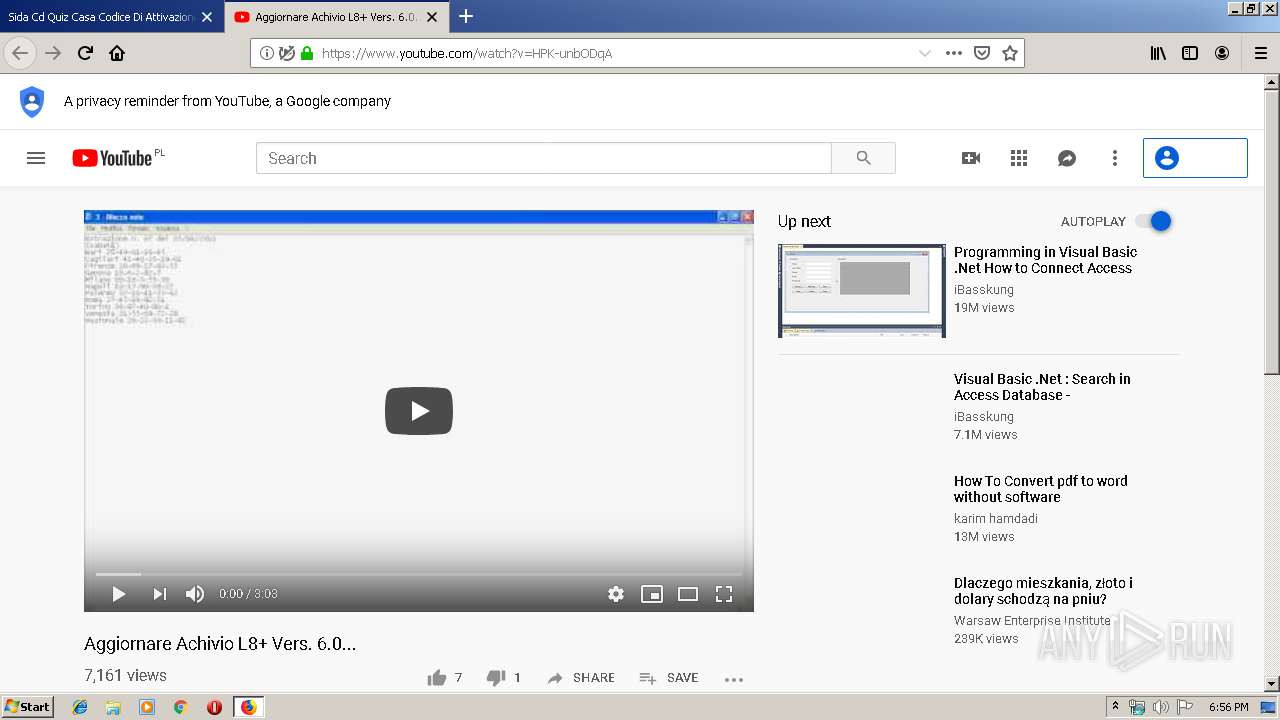This screenshot has width=1280, height=720.
Task: Open Opera from the taskbar
Action: (214, 707)
